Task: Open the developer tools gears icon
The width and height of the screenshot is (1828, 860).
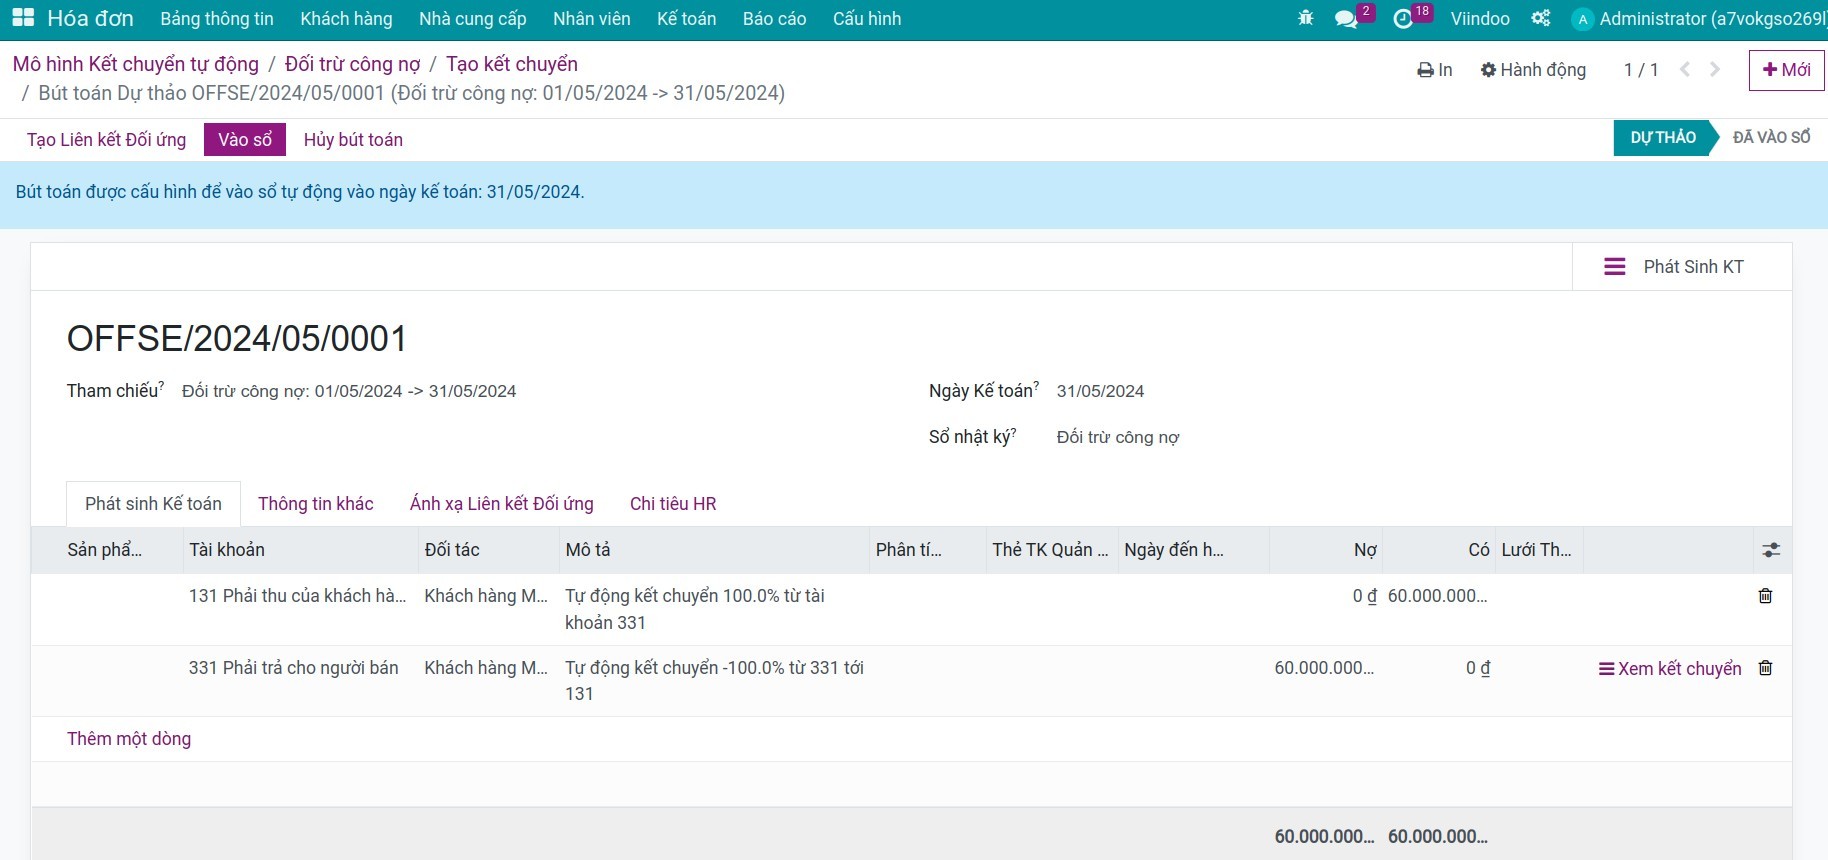Action: click(x=1541, y=18)
